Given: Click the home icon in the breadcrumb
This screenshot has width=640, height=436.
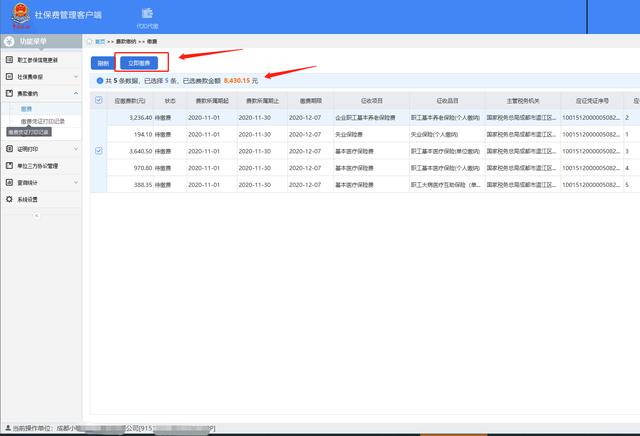Looking at the screenshot, I should [90, 42].
